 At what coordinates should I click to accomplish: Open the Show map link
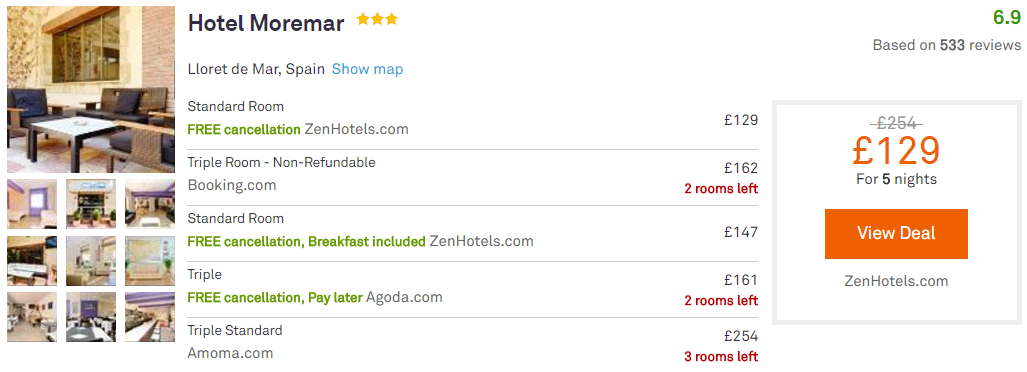click(367, 69)
